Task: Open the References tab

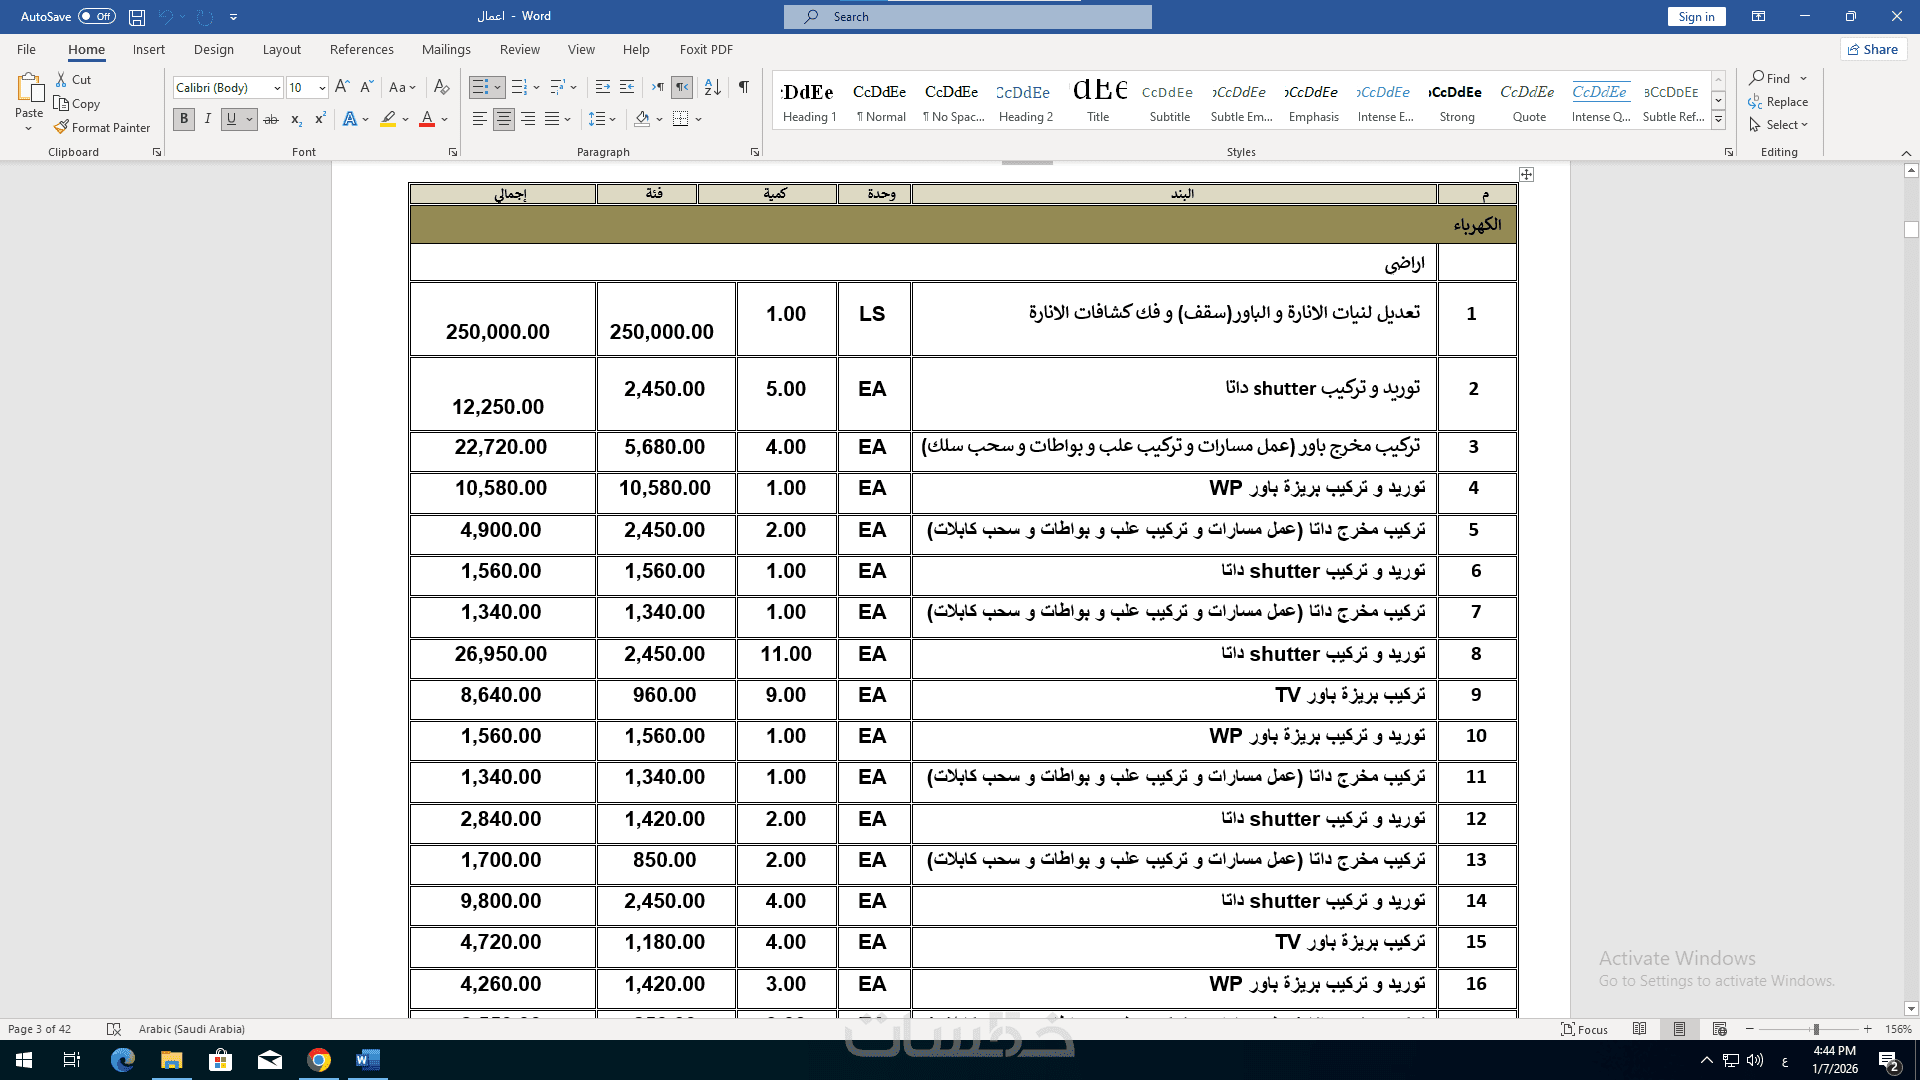Action: coord(362,50)
